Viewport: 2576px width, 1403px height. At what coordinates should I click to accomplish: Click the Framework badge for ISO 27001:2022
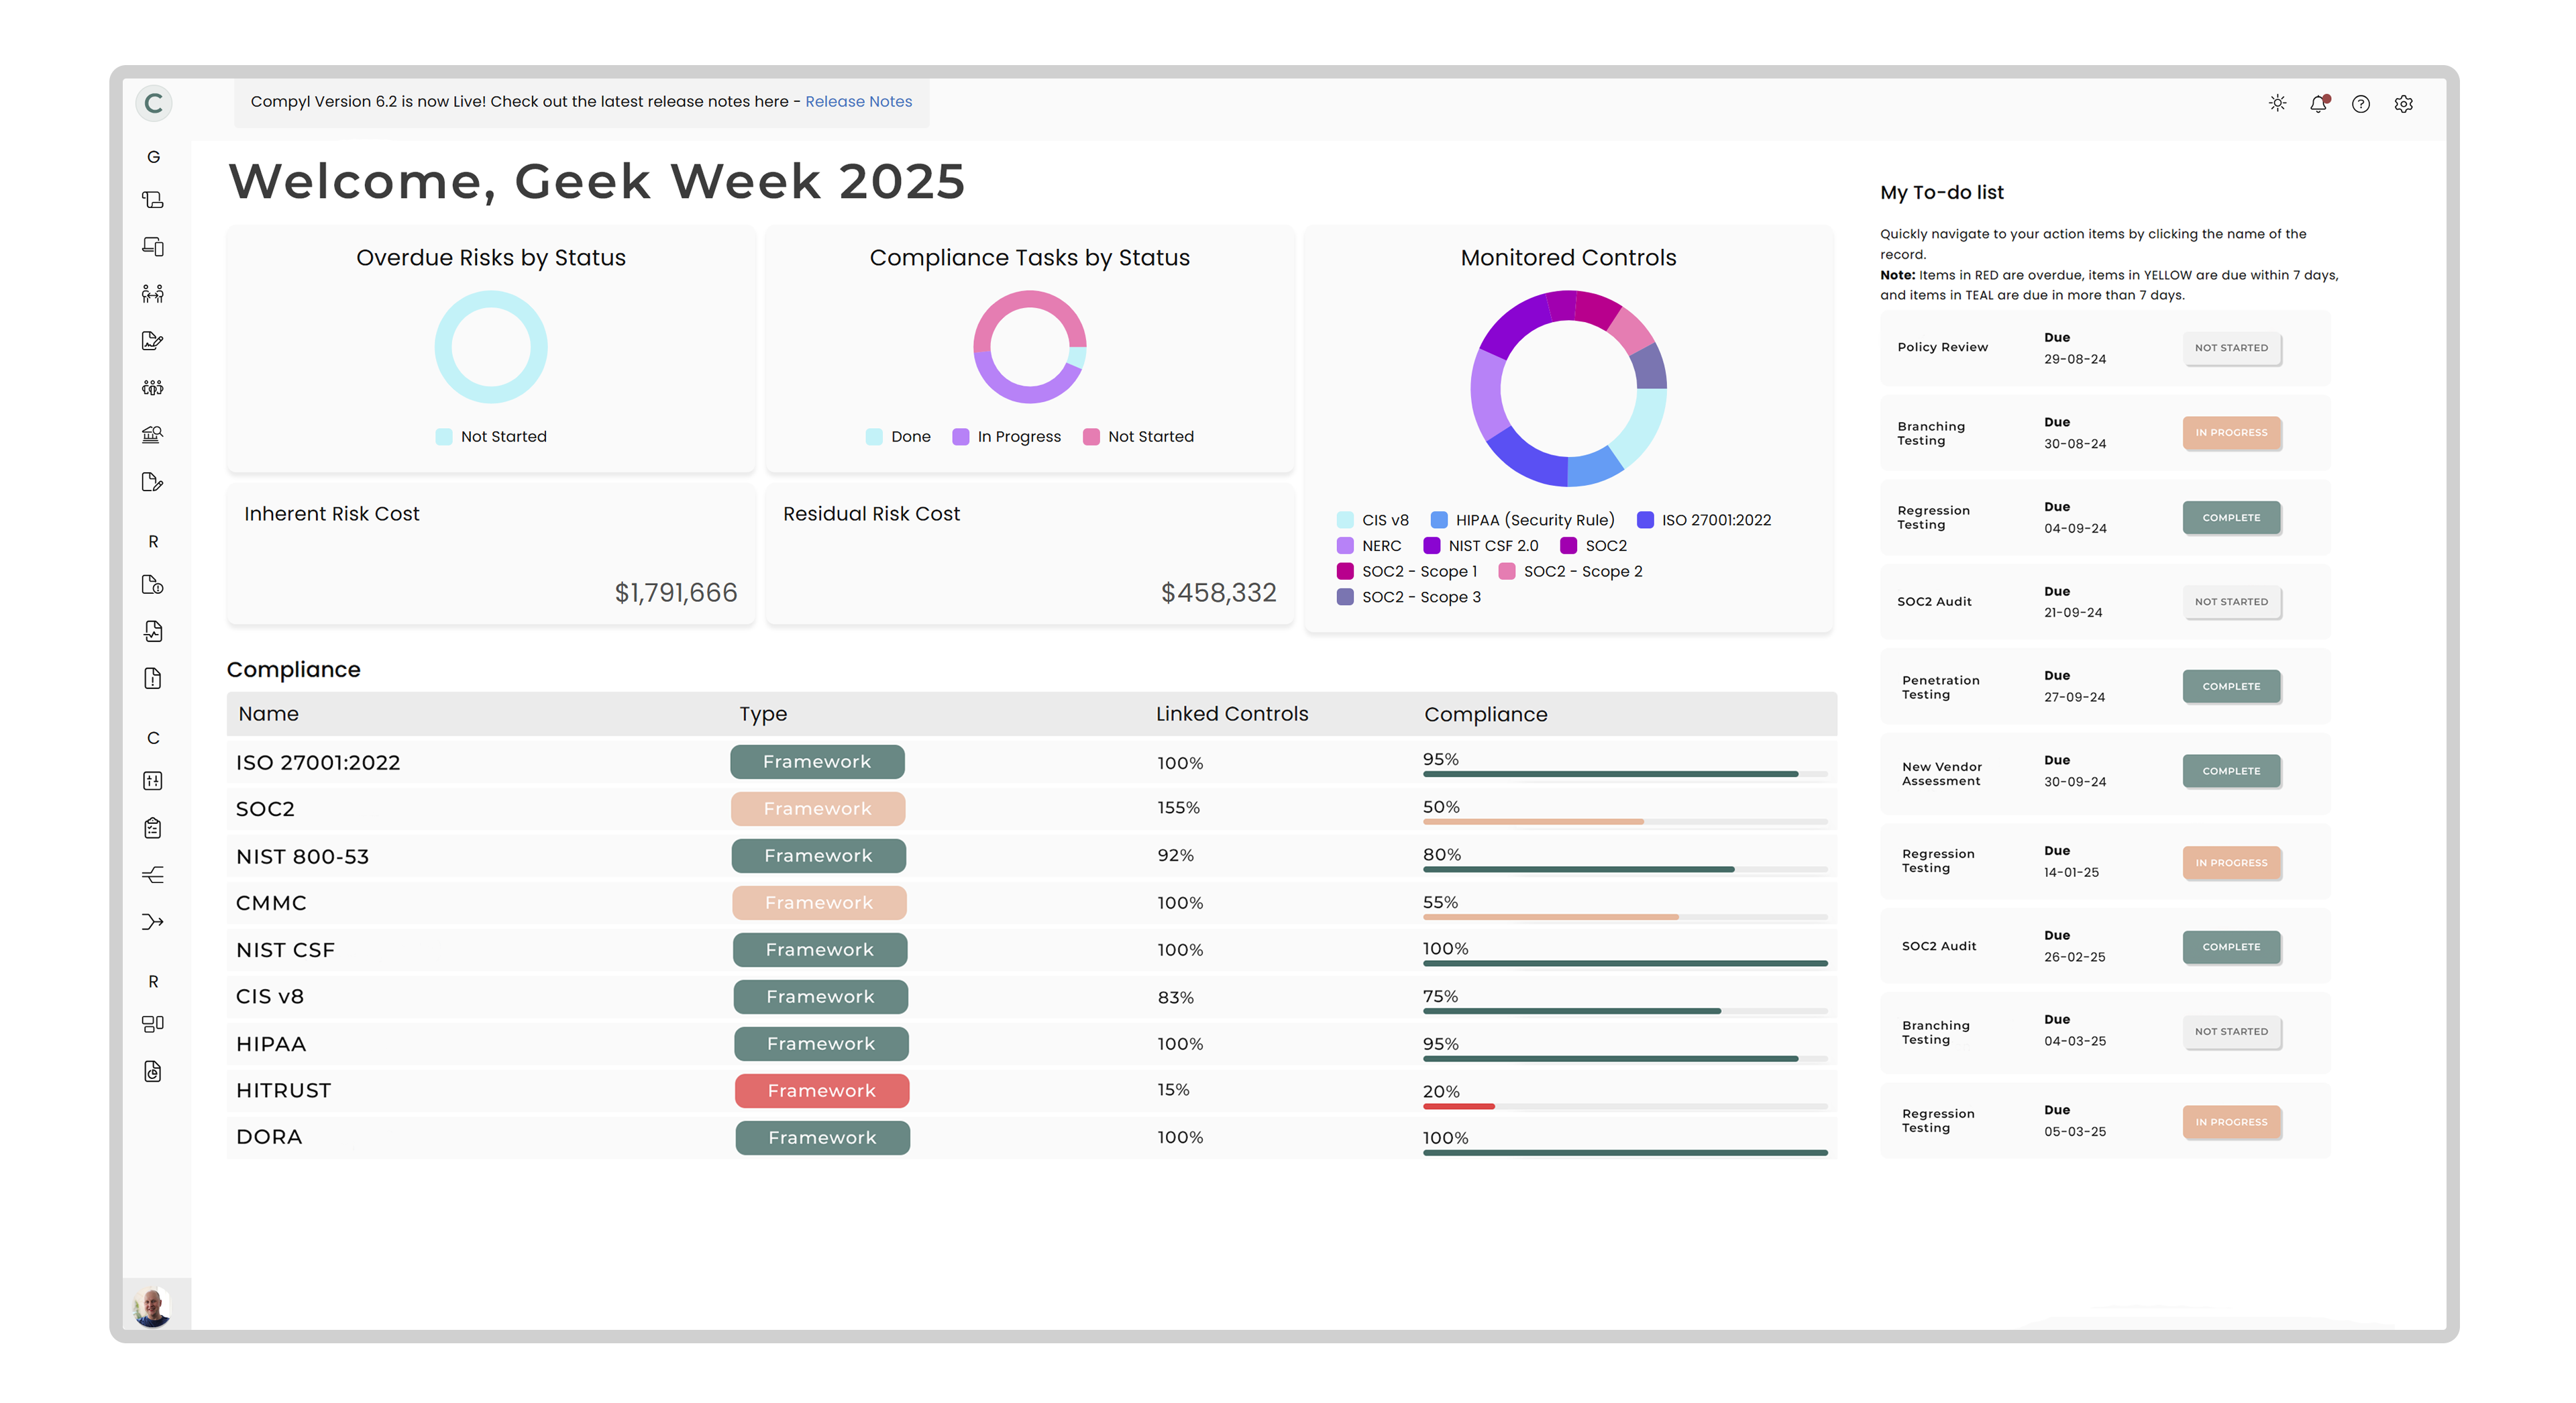(x=817, y=761)
